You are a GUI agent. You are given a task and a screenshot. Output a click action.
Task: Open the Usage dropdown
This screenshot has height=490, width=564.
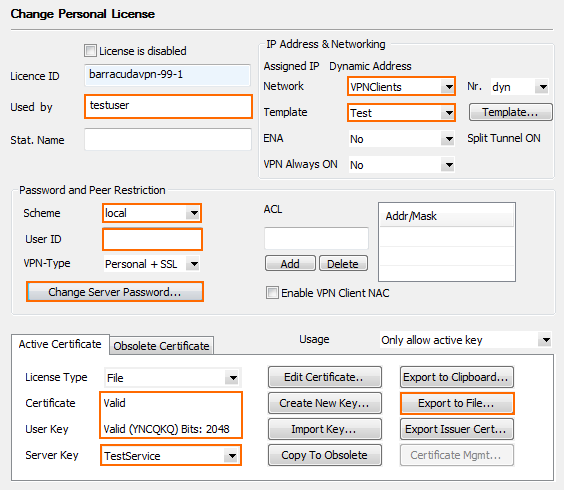coord(465,340)
